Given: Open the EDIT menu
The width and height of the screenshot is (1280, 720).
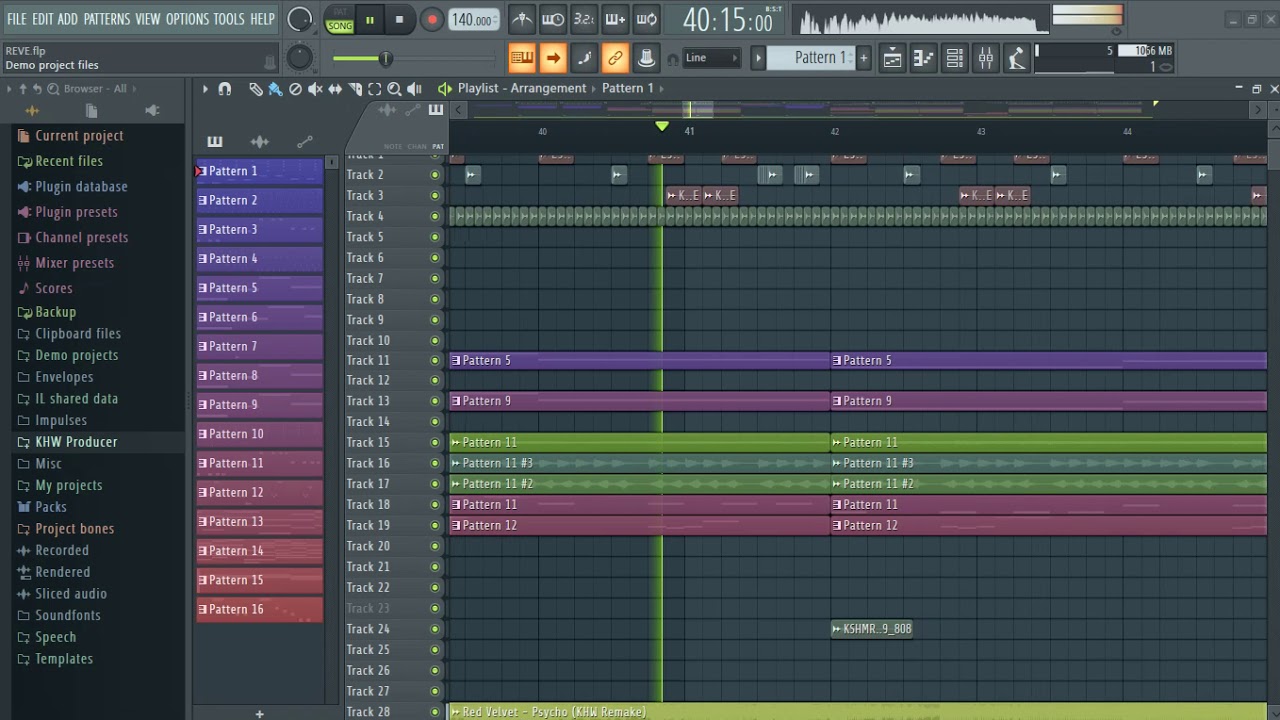Looking at the screenshot, I should click(x=42, y=19).
